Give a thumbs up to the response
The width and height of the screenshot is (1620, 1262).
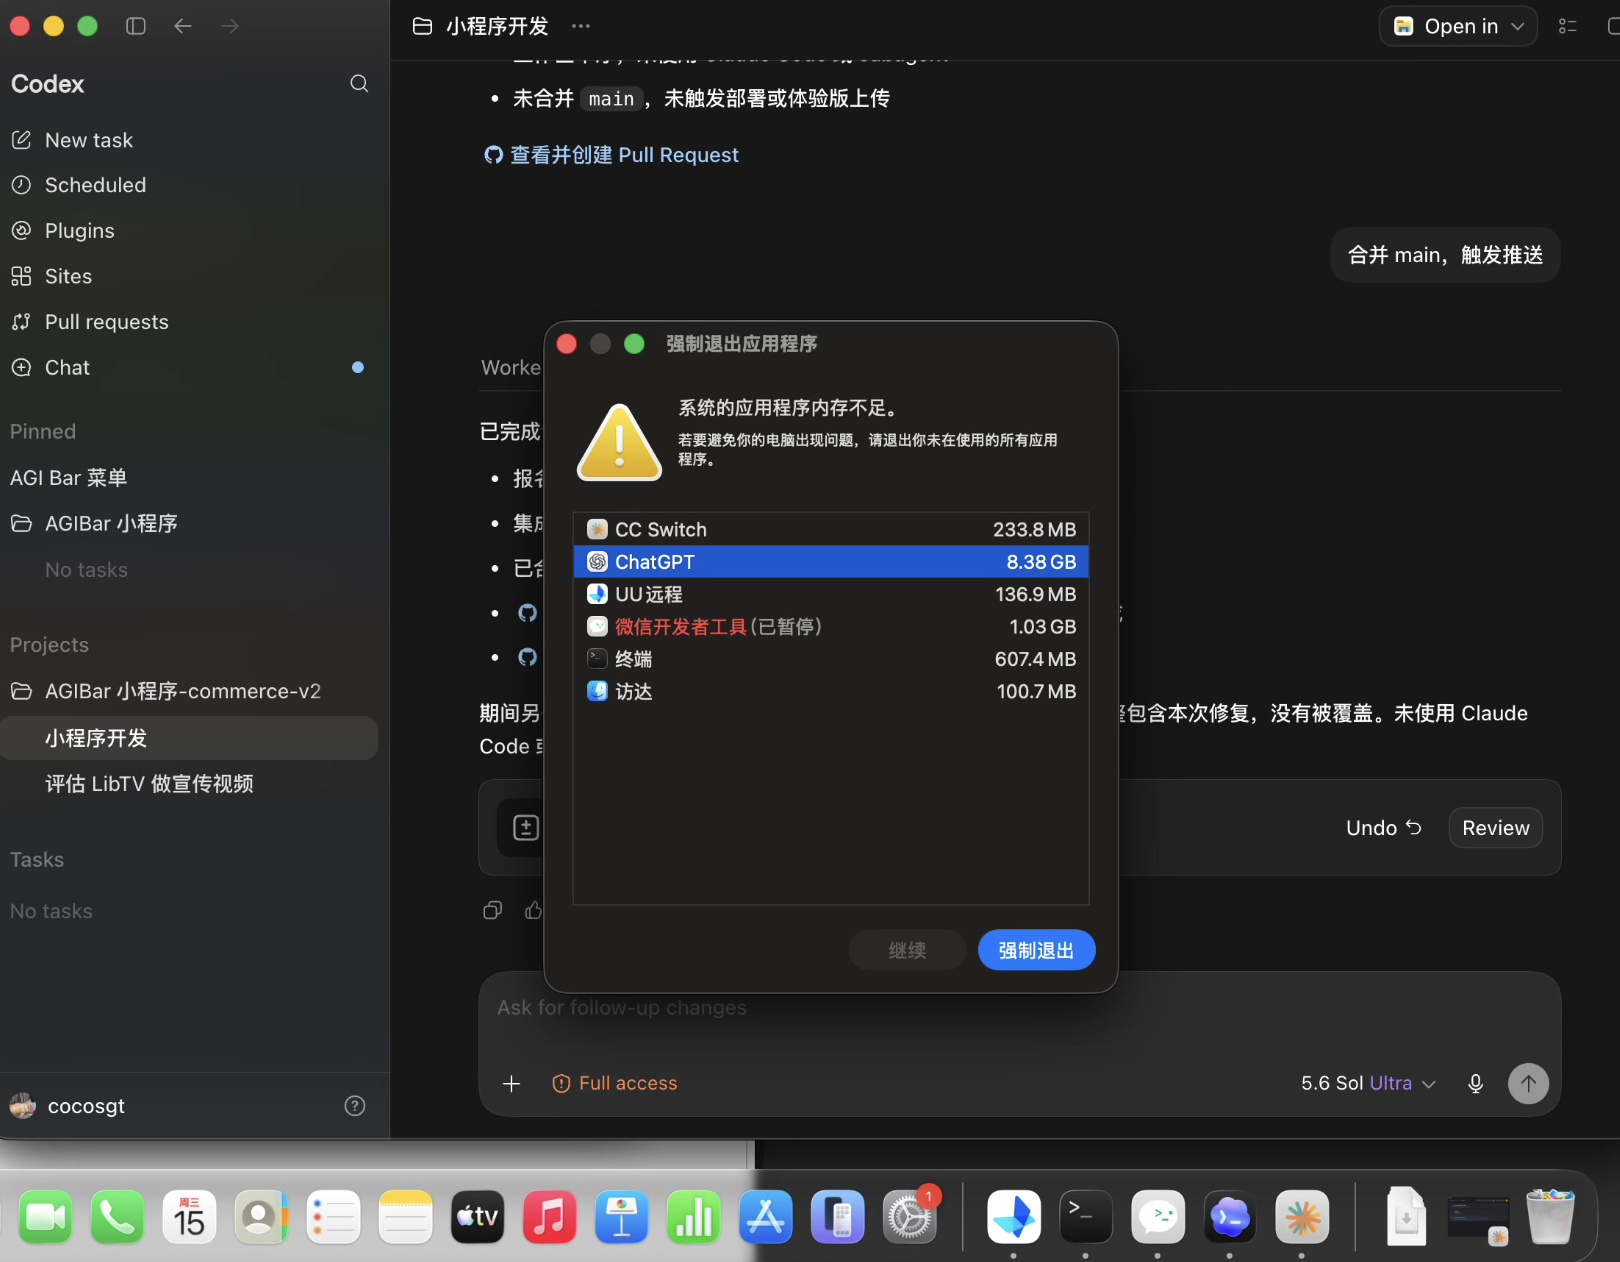tap(534, 910)
